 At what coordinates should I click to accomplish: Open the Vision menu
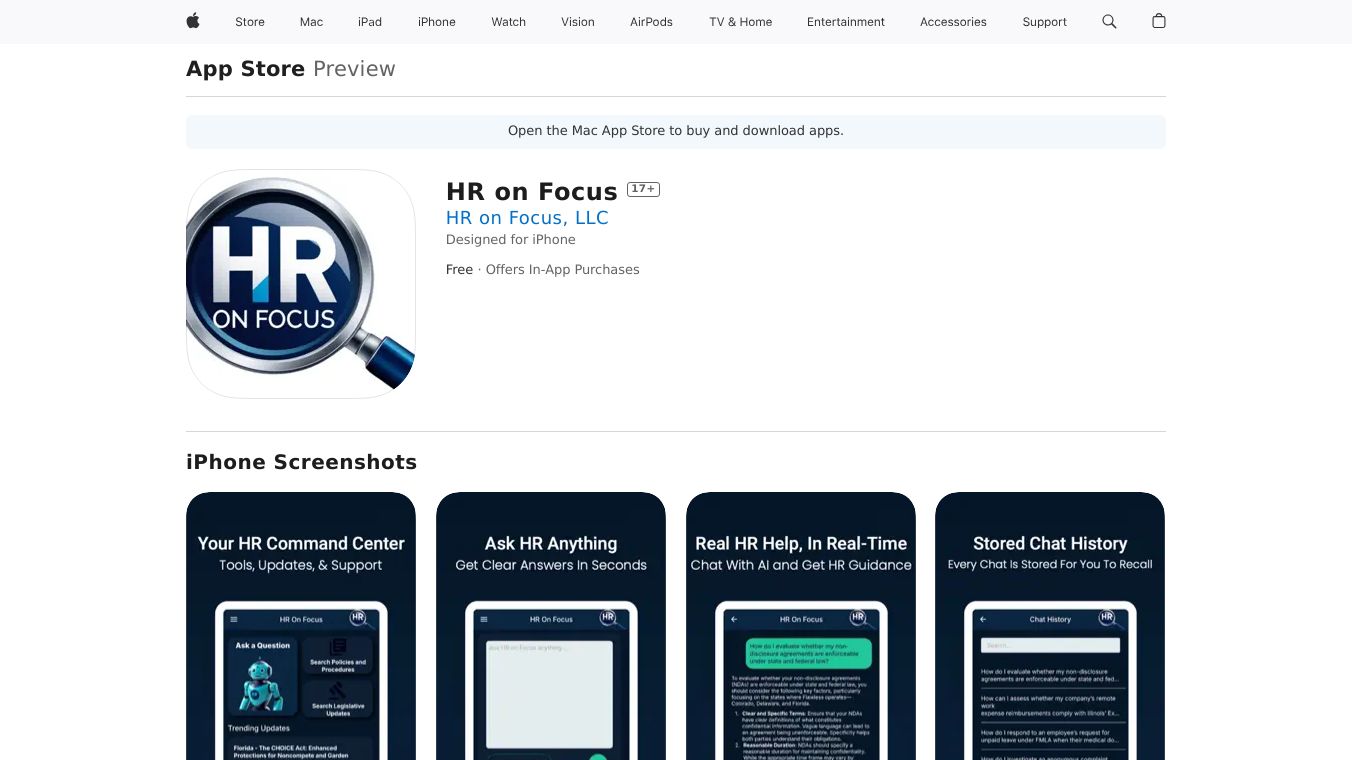(578, 22)
